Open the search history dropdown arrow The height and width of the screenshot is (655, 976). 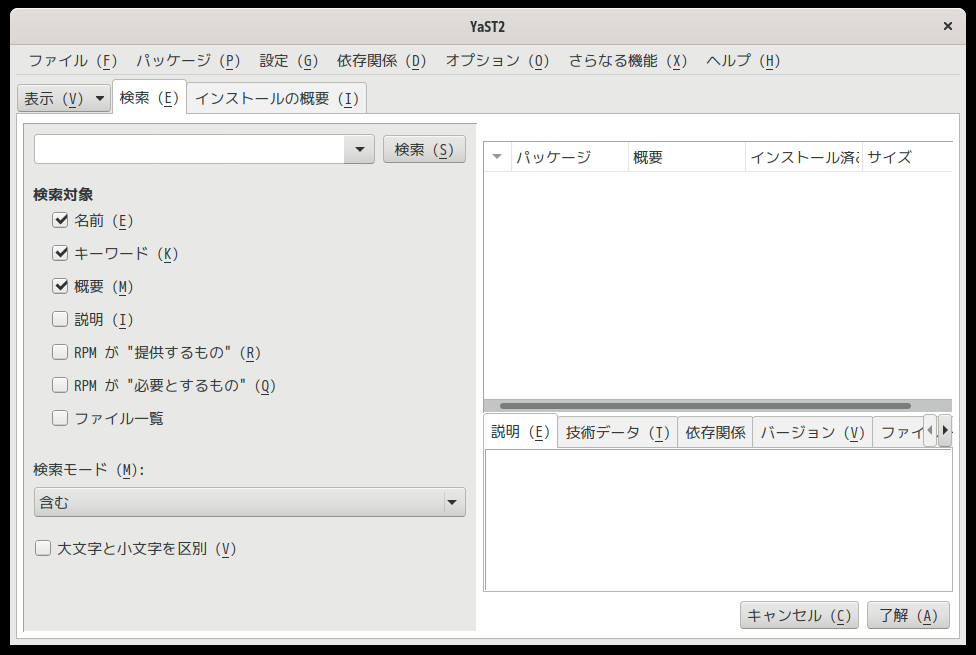359,149
